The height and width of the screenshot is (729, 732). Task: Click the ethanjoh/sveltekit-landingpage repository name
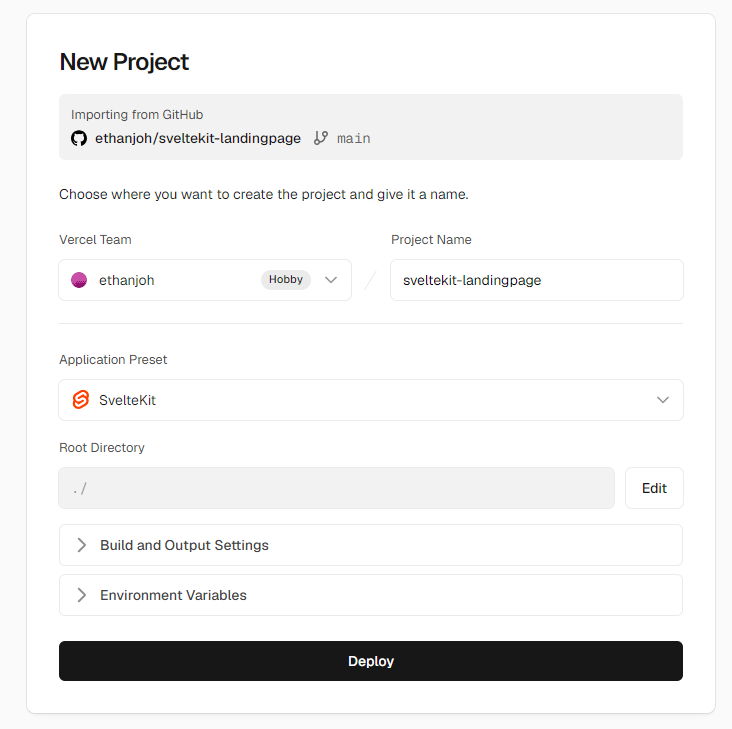pos(198,138)
